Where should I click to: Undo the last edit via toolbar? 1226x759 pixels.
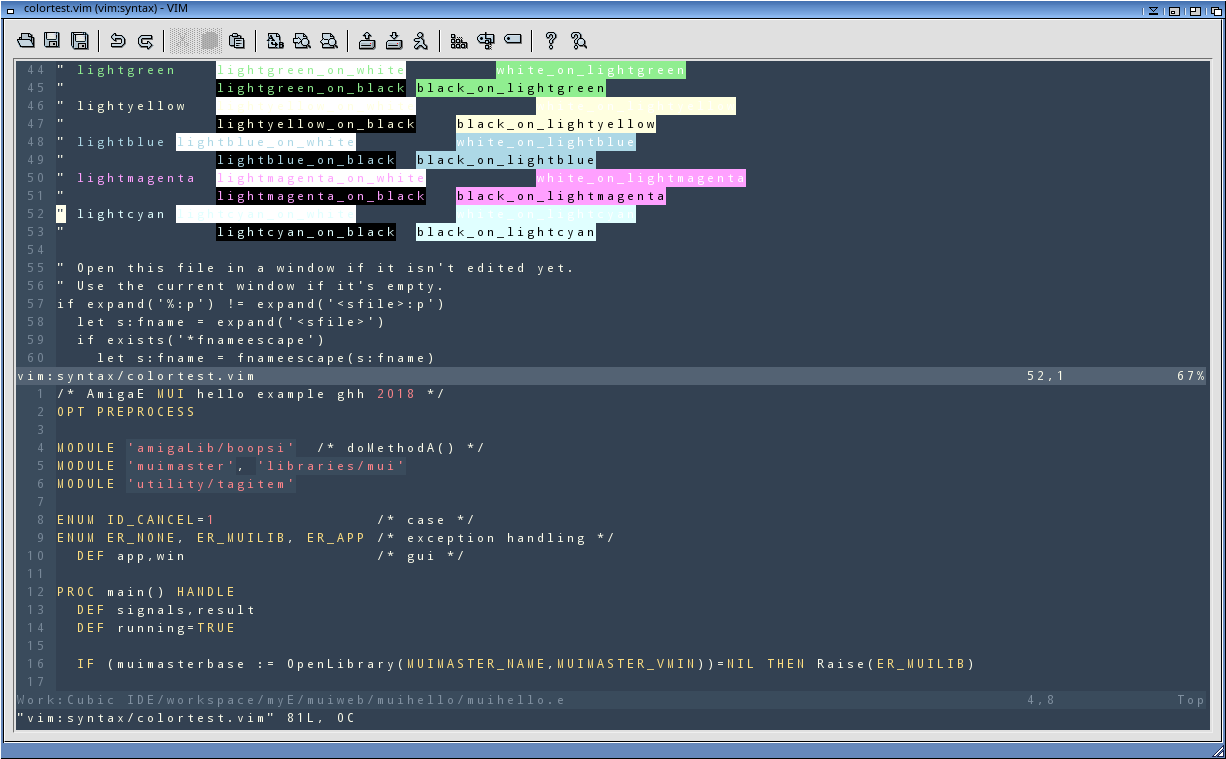point(118,41)
